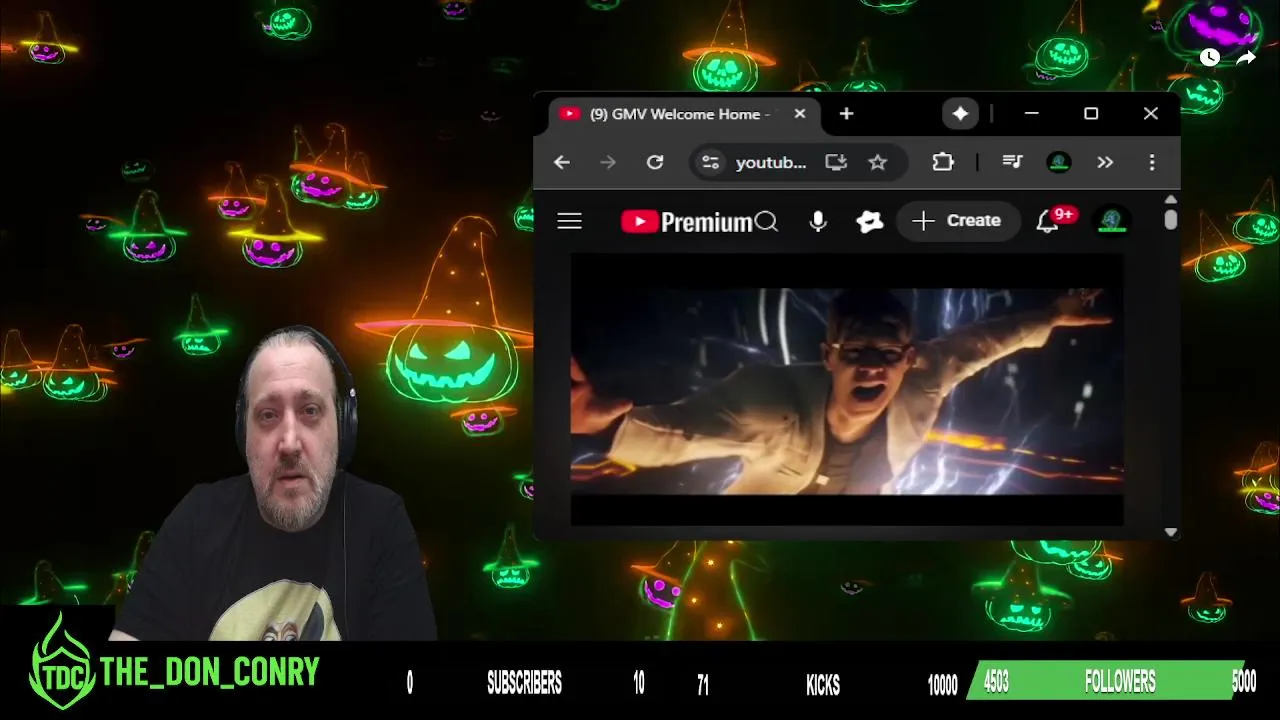Image resolution: width=1280 pixels, height=720 pixels.
Task: Click the page scrollbar down arrow
Action: [1171, 532]
